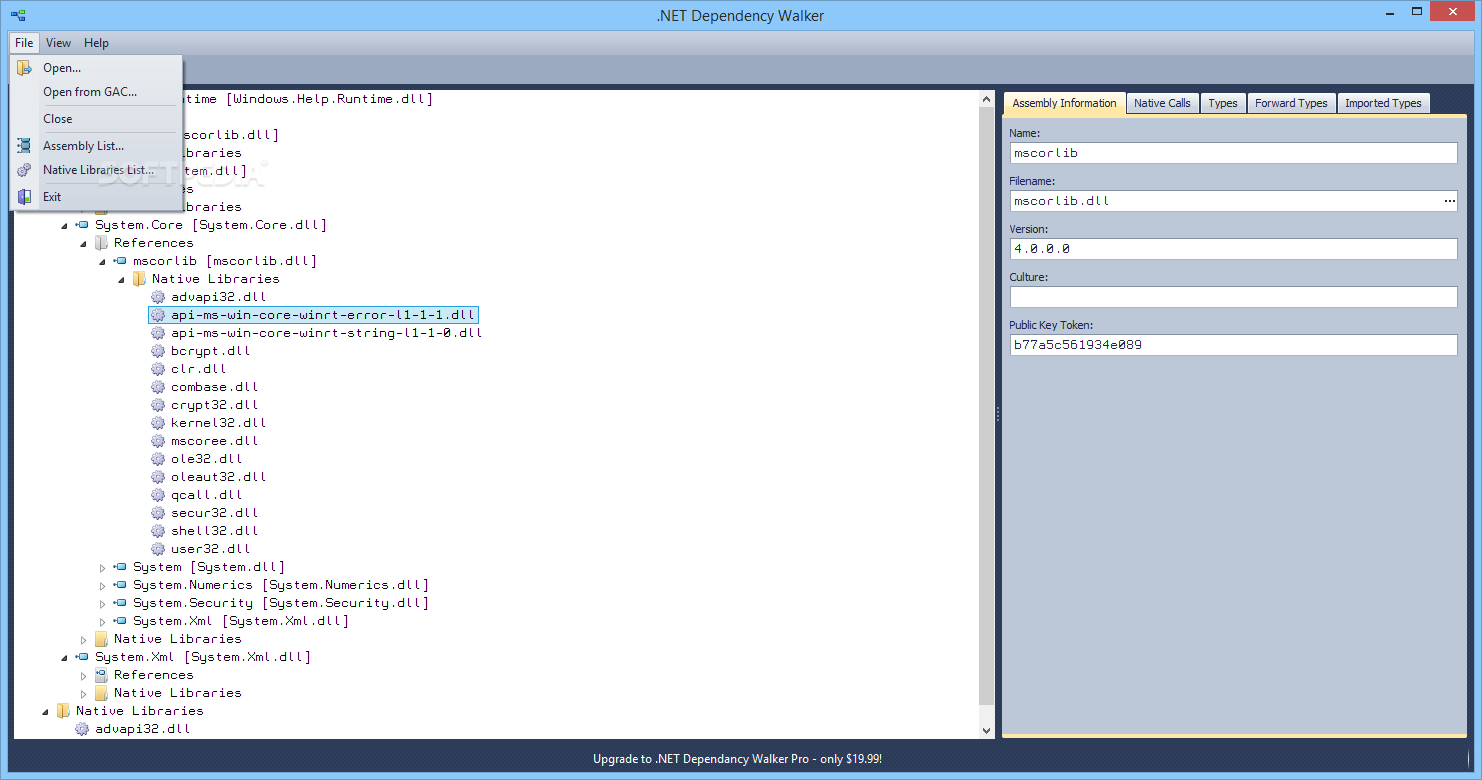The height and width of the screenshot is (780, 1482).
Task: Click gear icon next to bcrypt.dll
Action: click(157, 351)
